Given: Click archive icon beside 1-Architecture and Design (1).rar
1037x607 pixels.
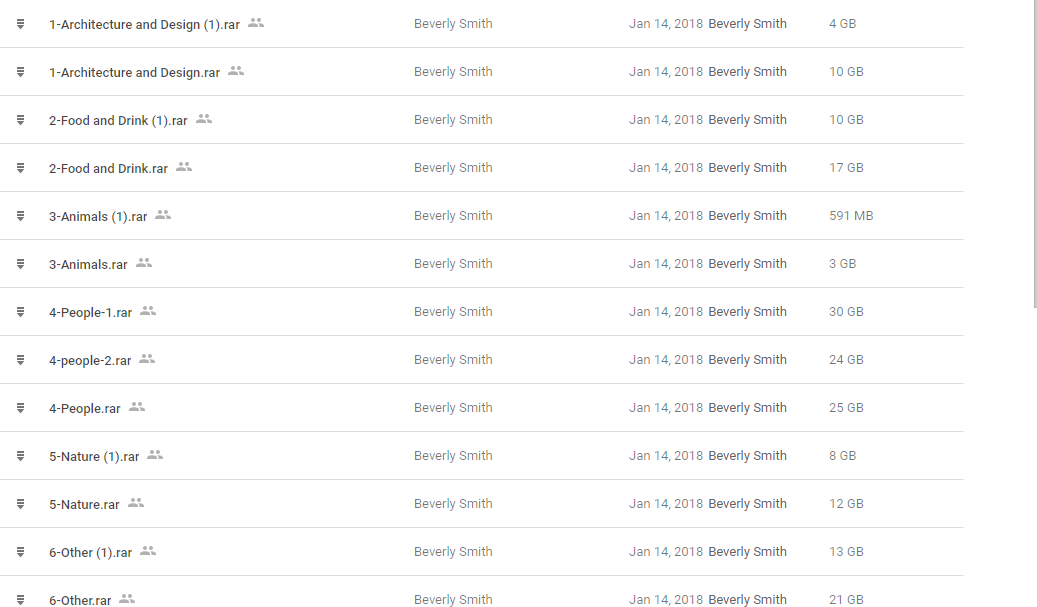Looking at the screenshot, I should point(20,24).
